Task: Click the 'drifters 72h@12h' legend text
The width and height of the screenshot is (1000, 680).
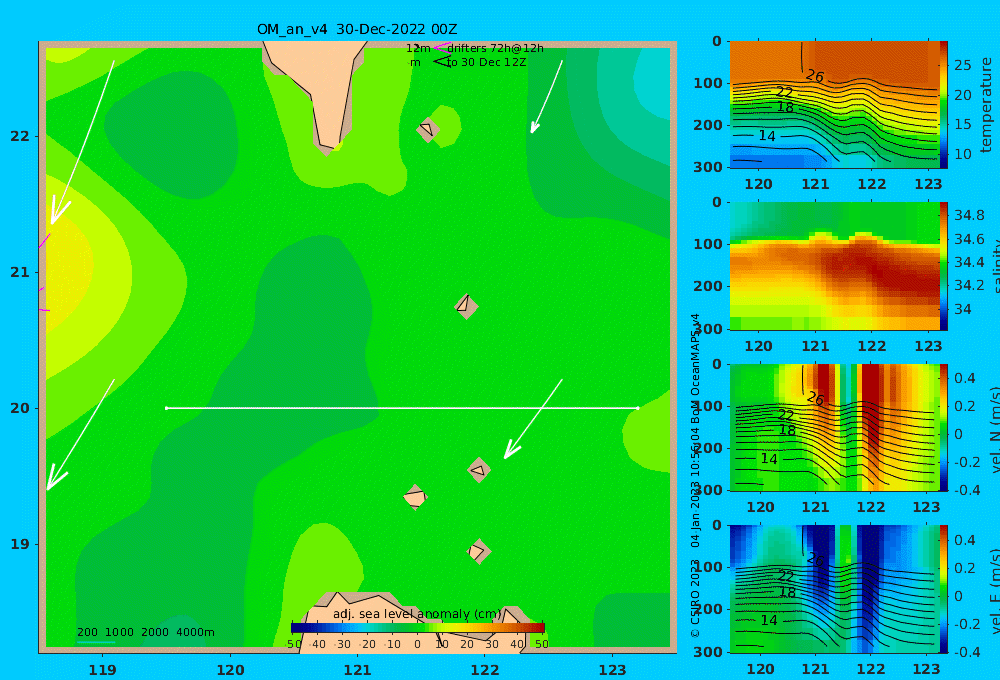Action: click(x=495, y=48)
